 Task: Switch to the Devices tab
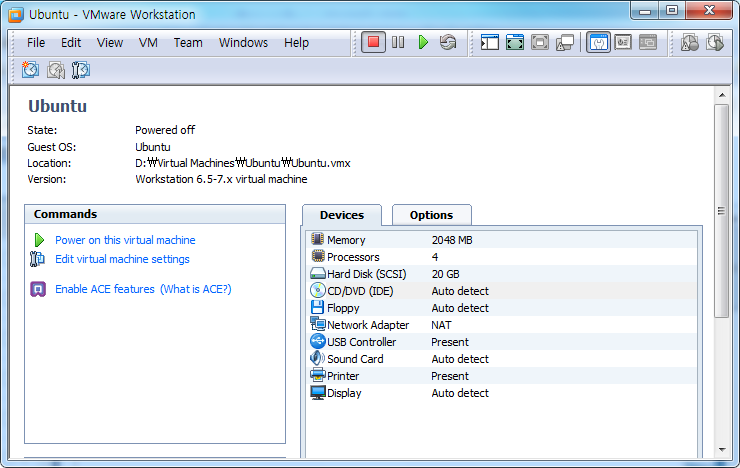[x=342, y=215]
